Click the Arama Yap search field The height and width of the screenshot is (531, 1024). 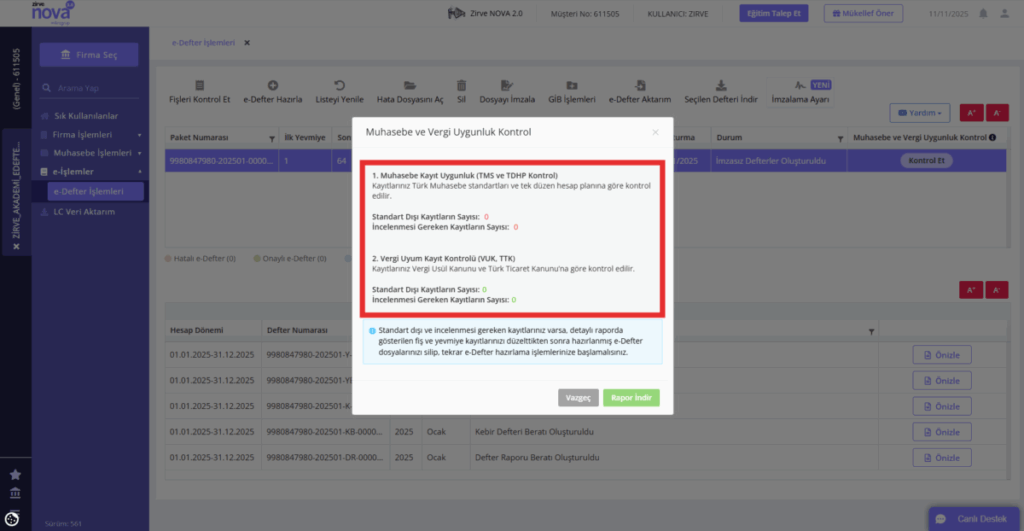[89, 88]
